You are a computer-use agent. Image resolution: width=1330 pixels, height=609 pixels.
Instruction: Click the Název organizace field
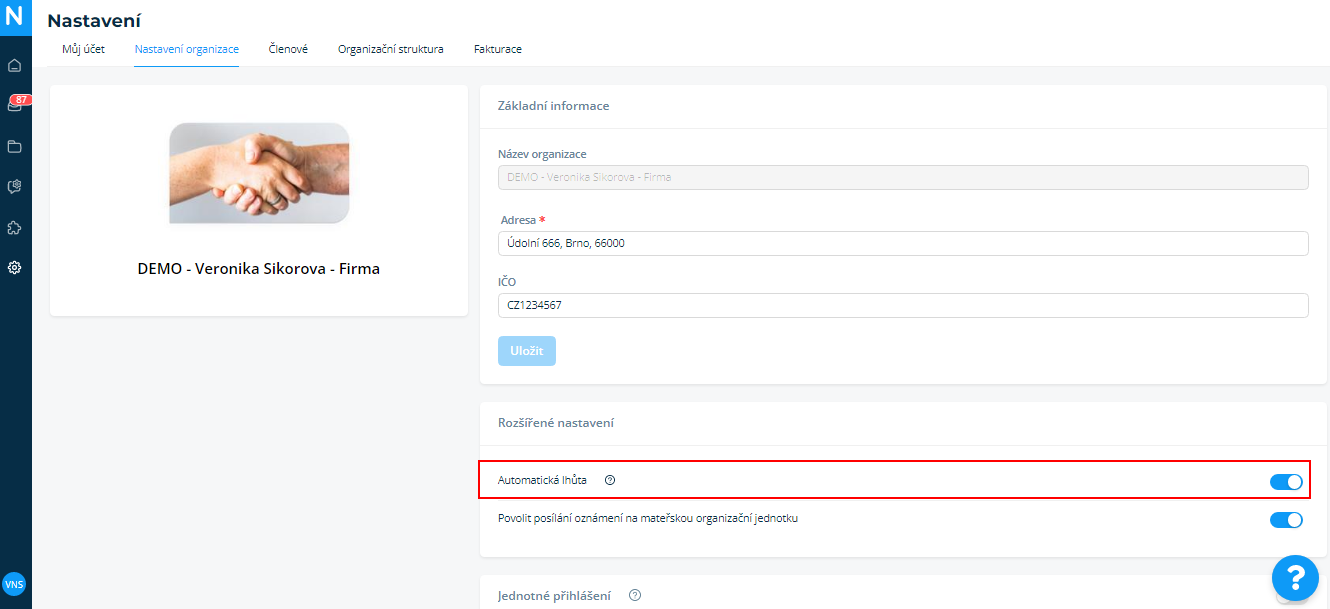pos(903,177)
